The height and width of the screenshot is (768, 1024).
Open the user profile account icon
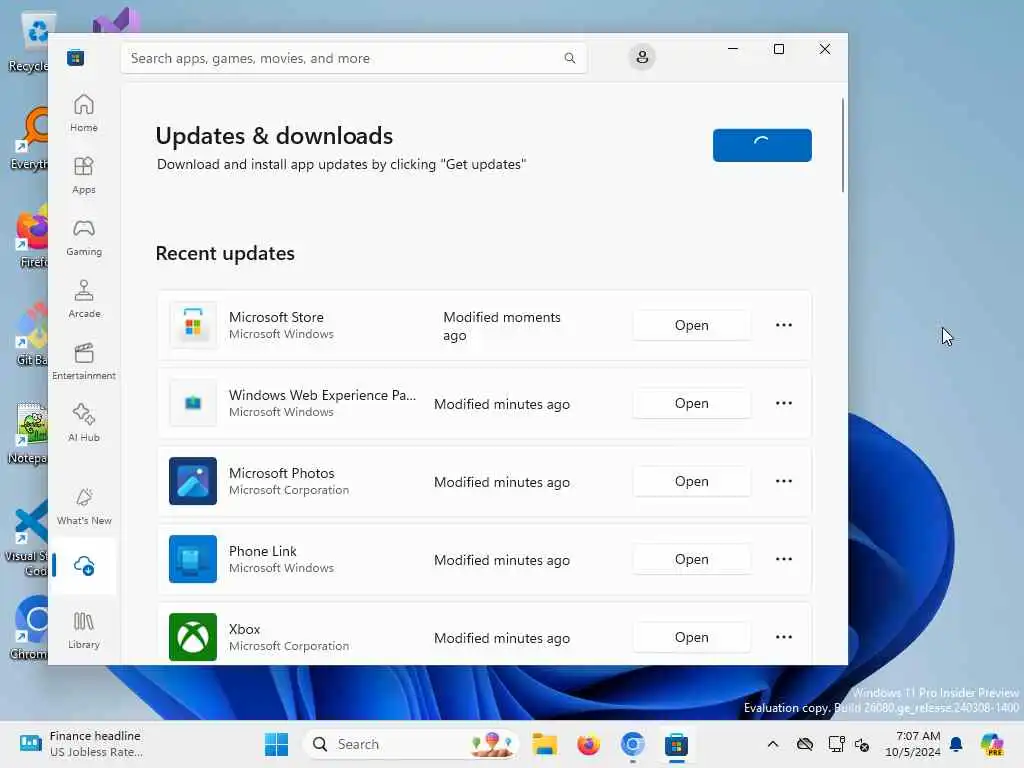pos(642,57)
